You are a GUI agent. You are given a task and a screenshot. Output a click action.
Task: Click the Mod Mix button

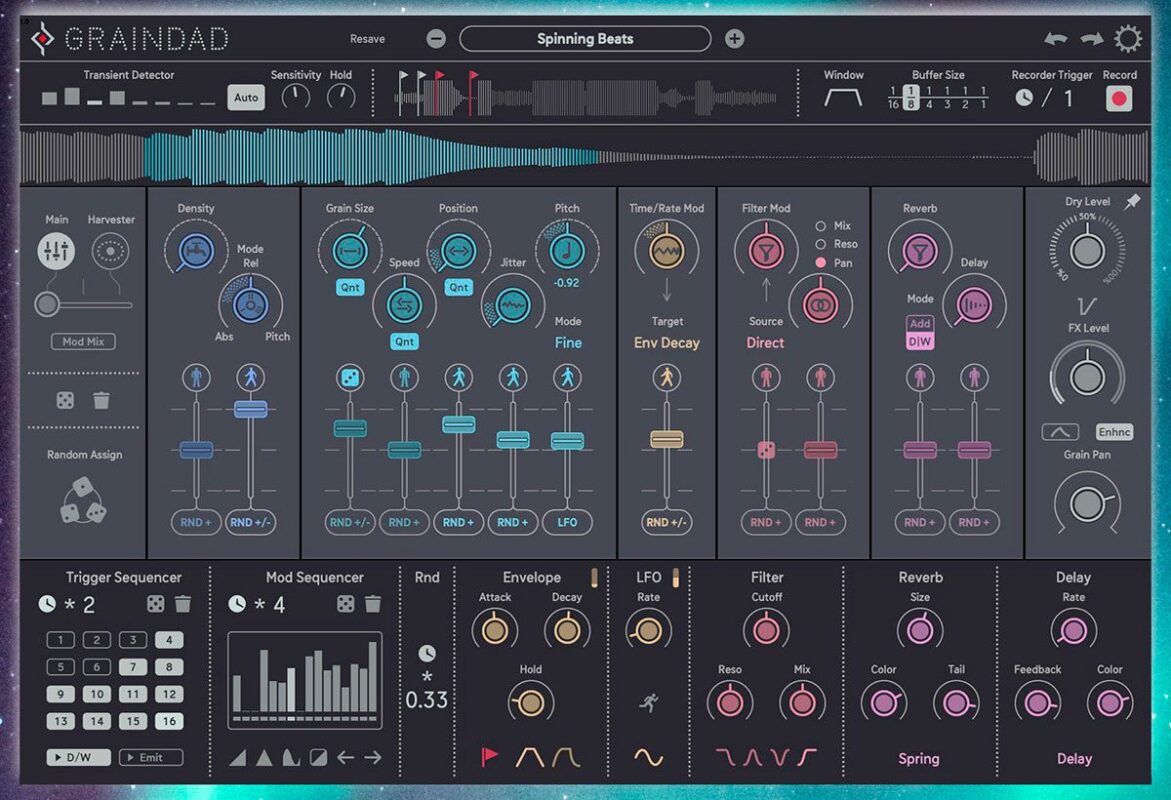coord(83,342)
